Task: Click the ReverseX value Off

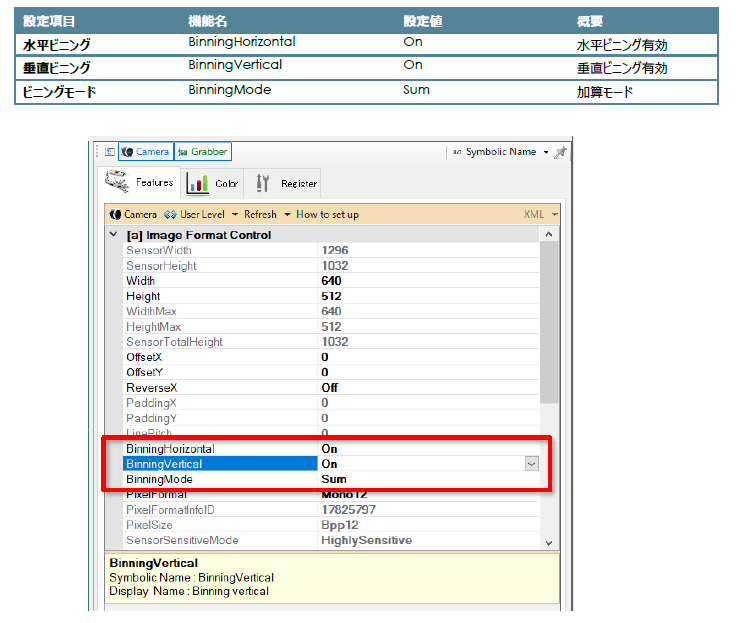Action: (x=329, y=387)
